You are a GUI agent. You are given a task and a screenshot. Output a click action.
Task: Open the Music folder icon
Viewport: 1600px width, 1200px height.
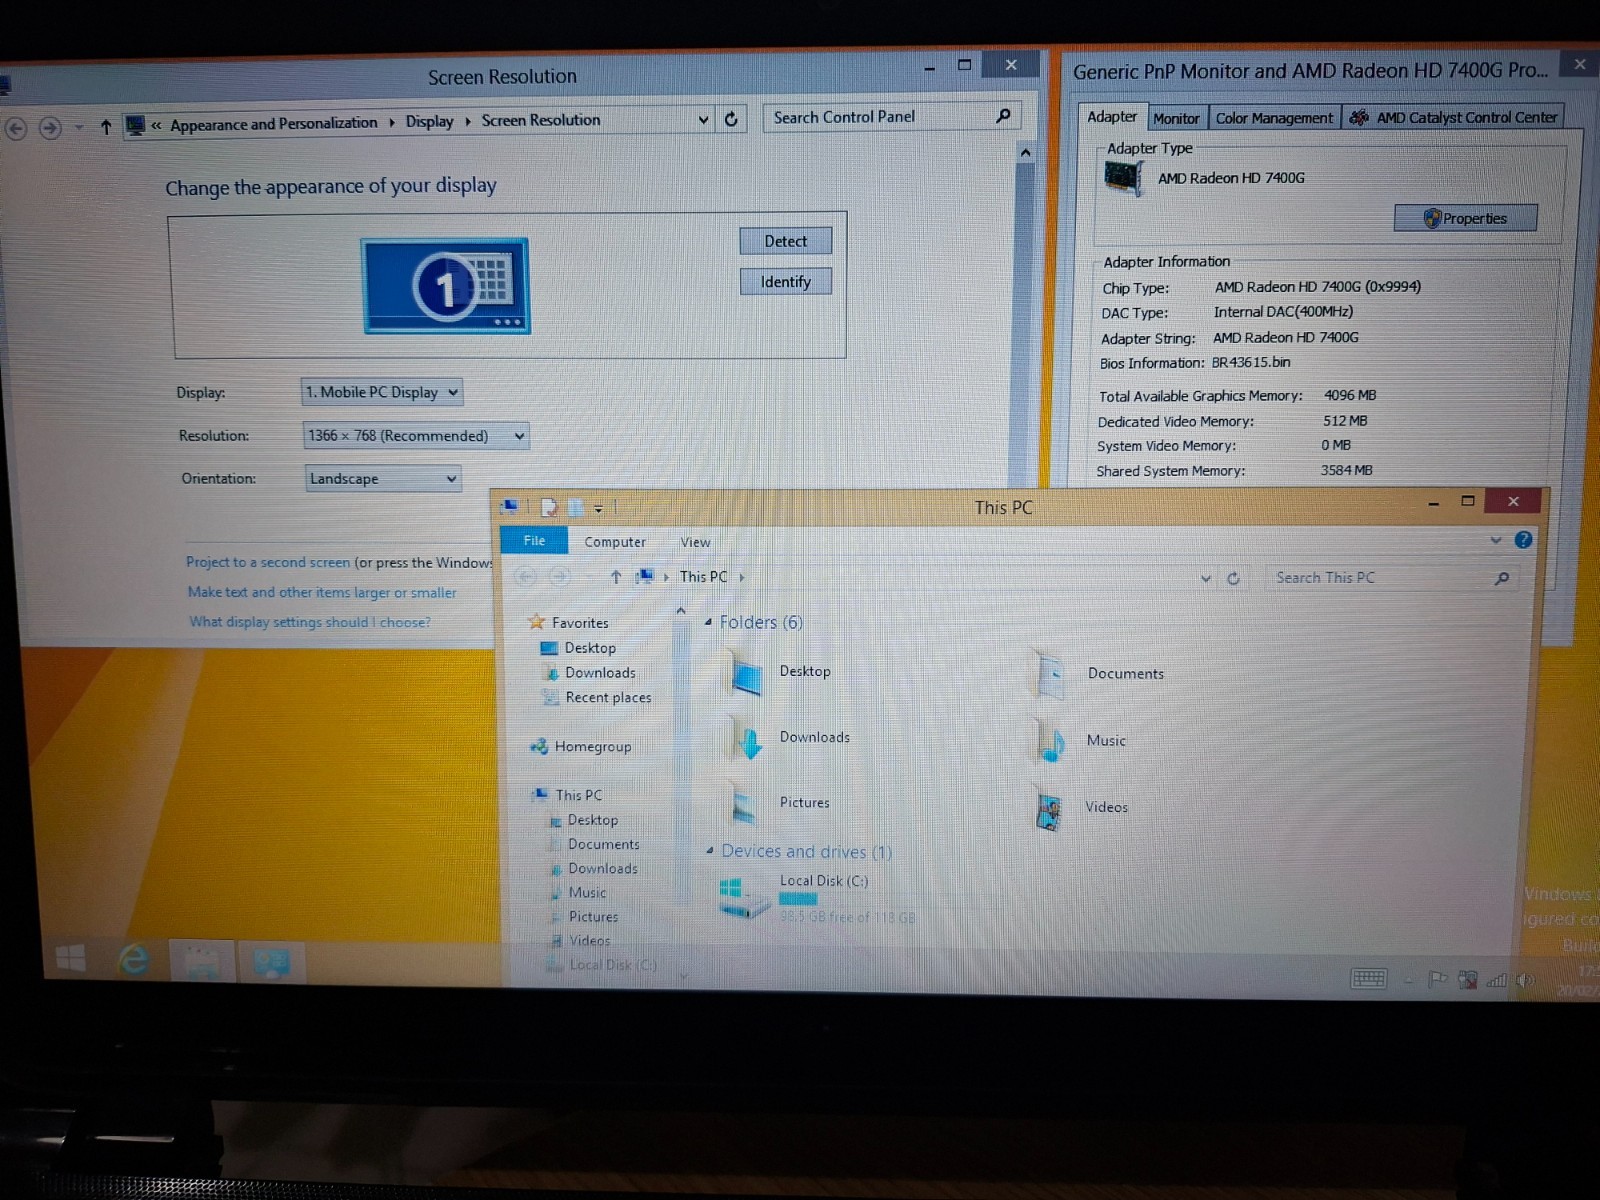click(x=1049, y=743)
